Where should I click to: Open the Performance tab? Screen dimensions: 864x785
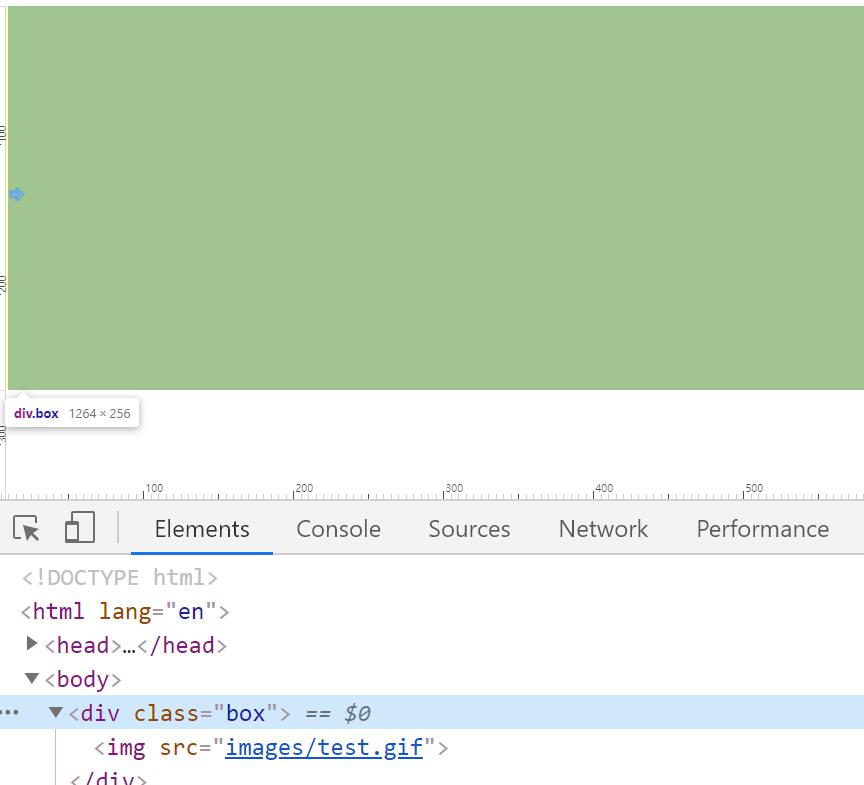(x=763, y=529)
